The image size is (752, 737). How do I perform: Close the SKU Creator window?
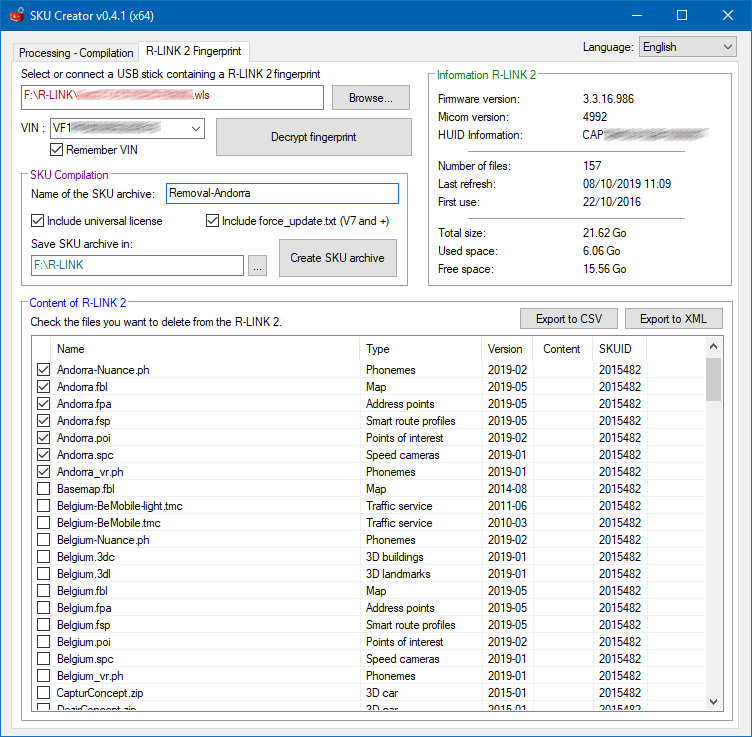(728, 15)
